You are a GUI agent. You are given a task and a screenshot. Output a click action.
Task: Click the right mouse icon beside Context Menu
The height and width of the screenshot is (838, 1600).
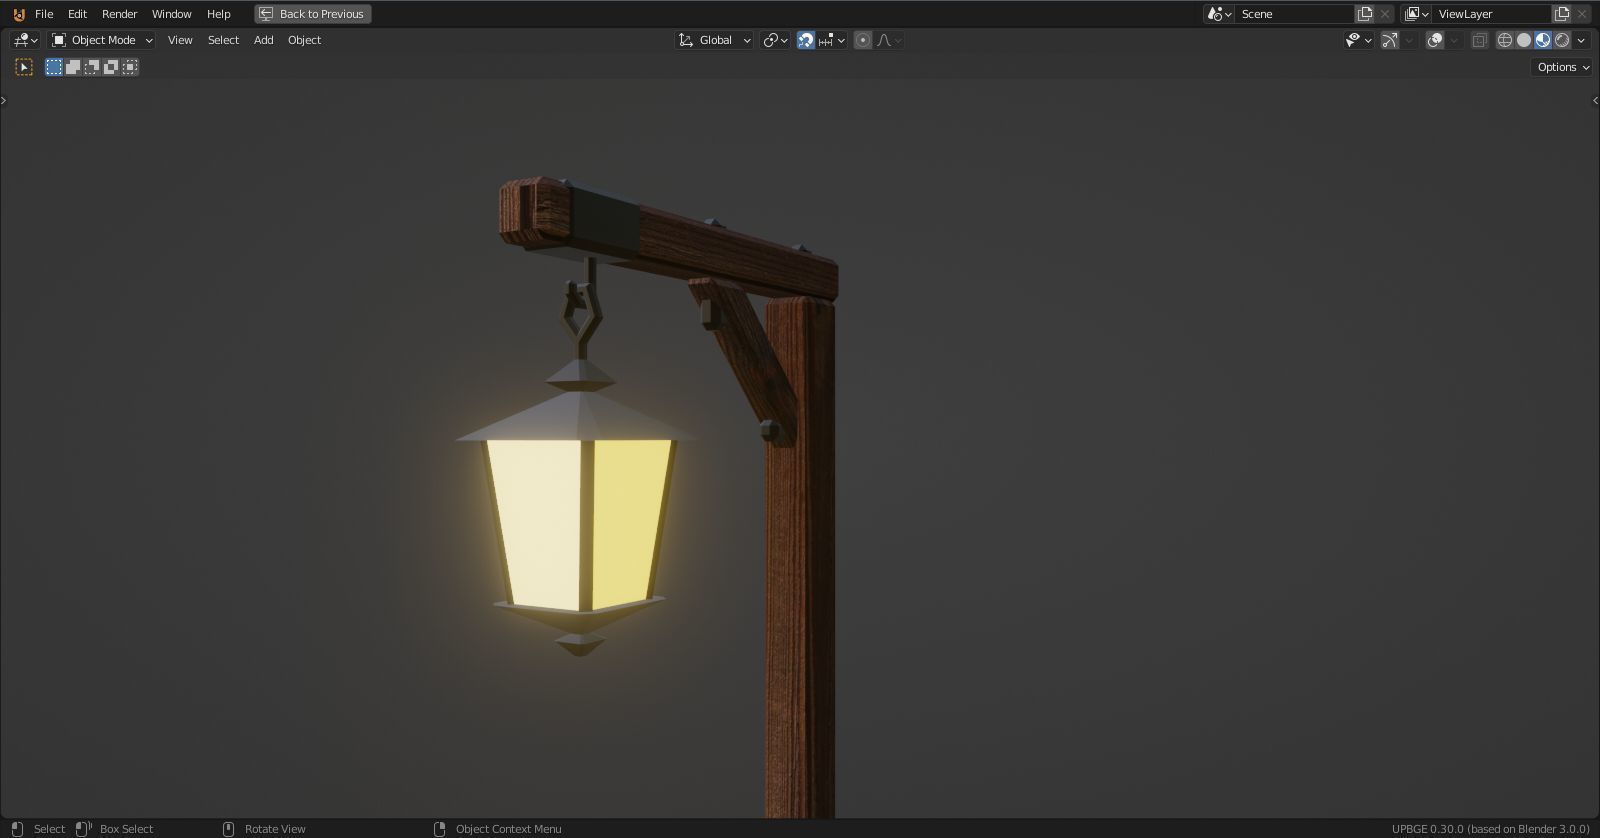439,829
